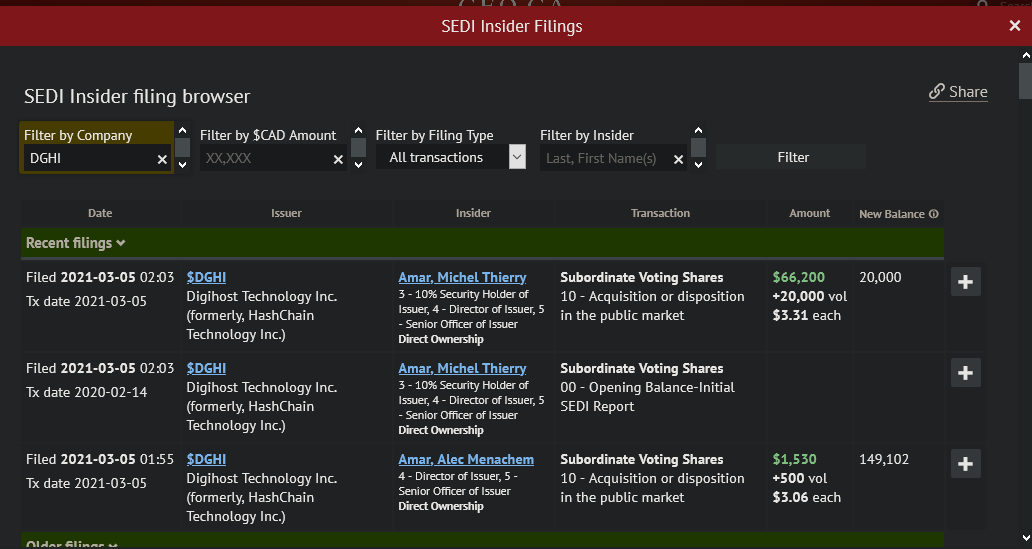Clear the Filter by Company field

tap(162, 159)
